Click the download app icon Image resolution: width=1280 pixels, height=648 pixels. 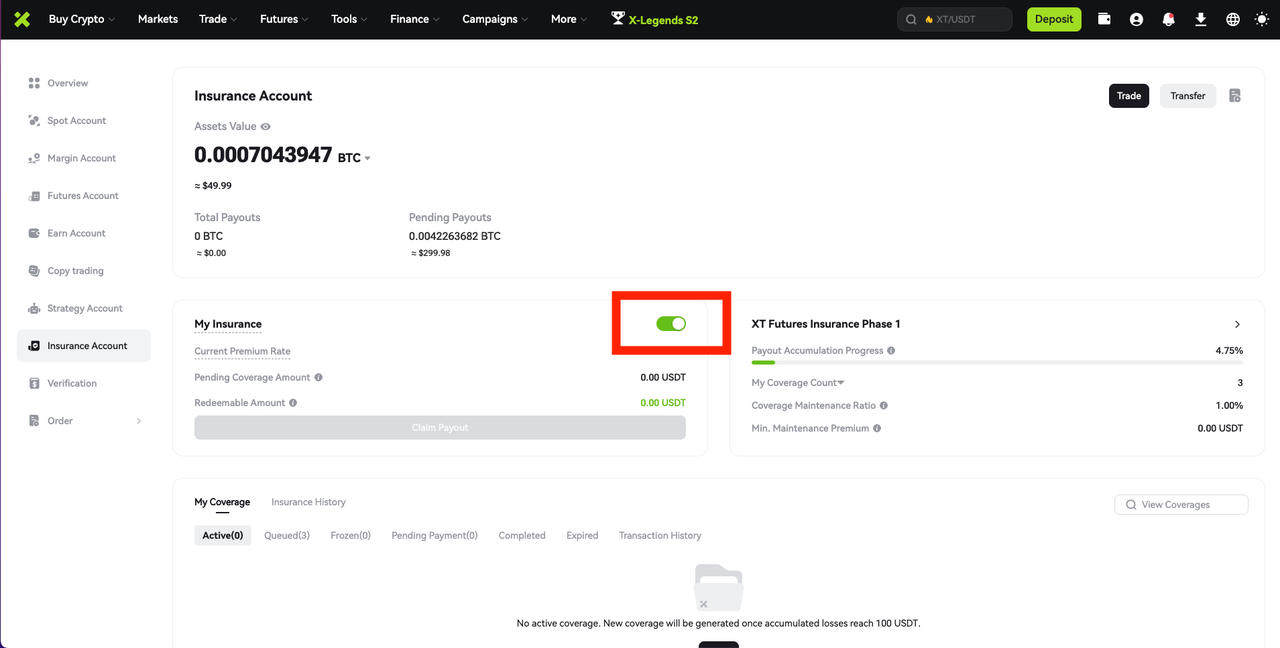point(1201,19)
